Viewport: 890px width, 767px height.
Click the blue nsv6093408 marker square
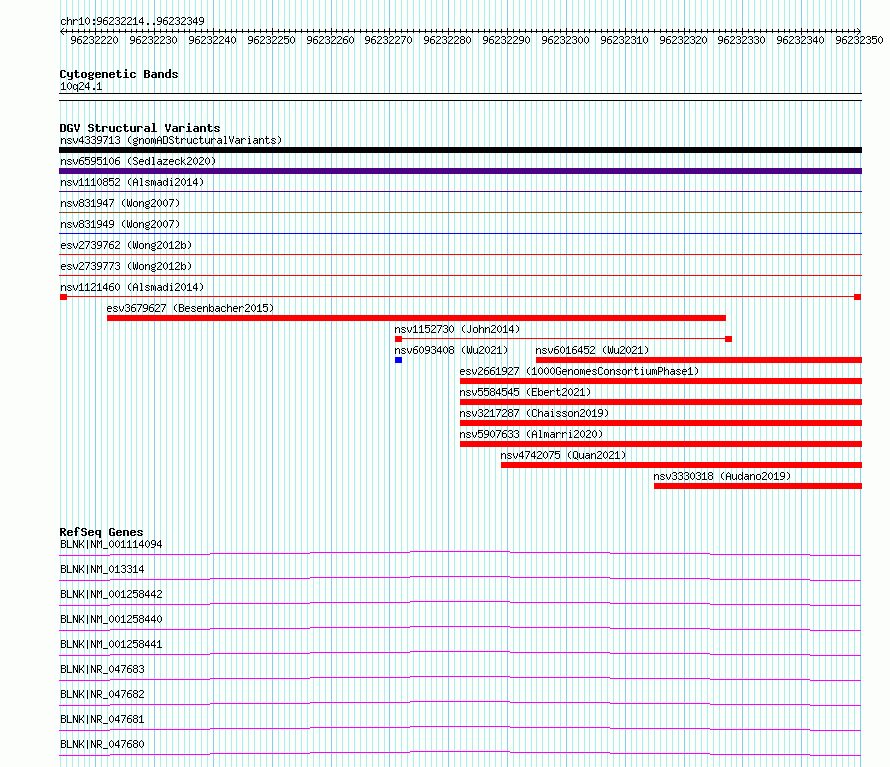tap(398, 360)
